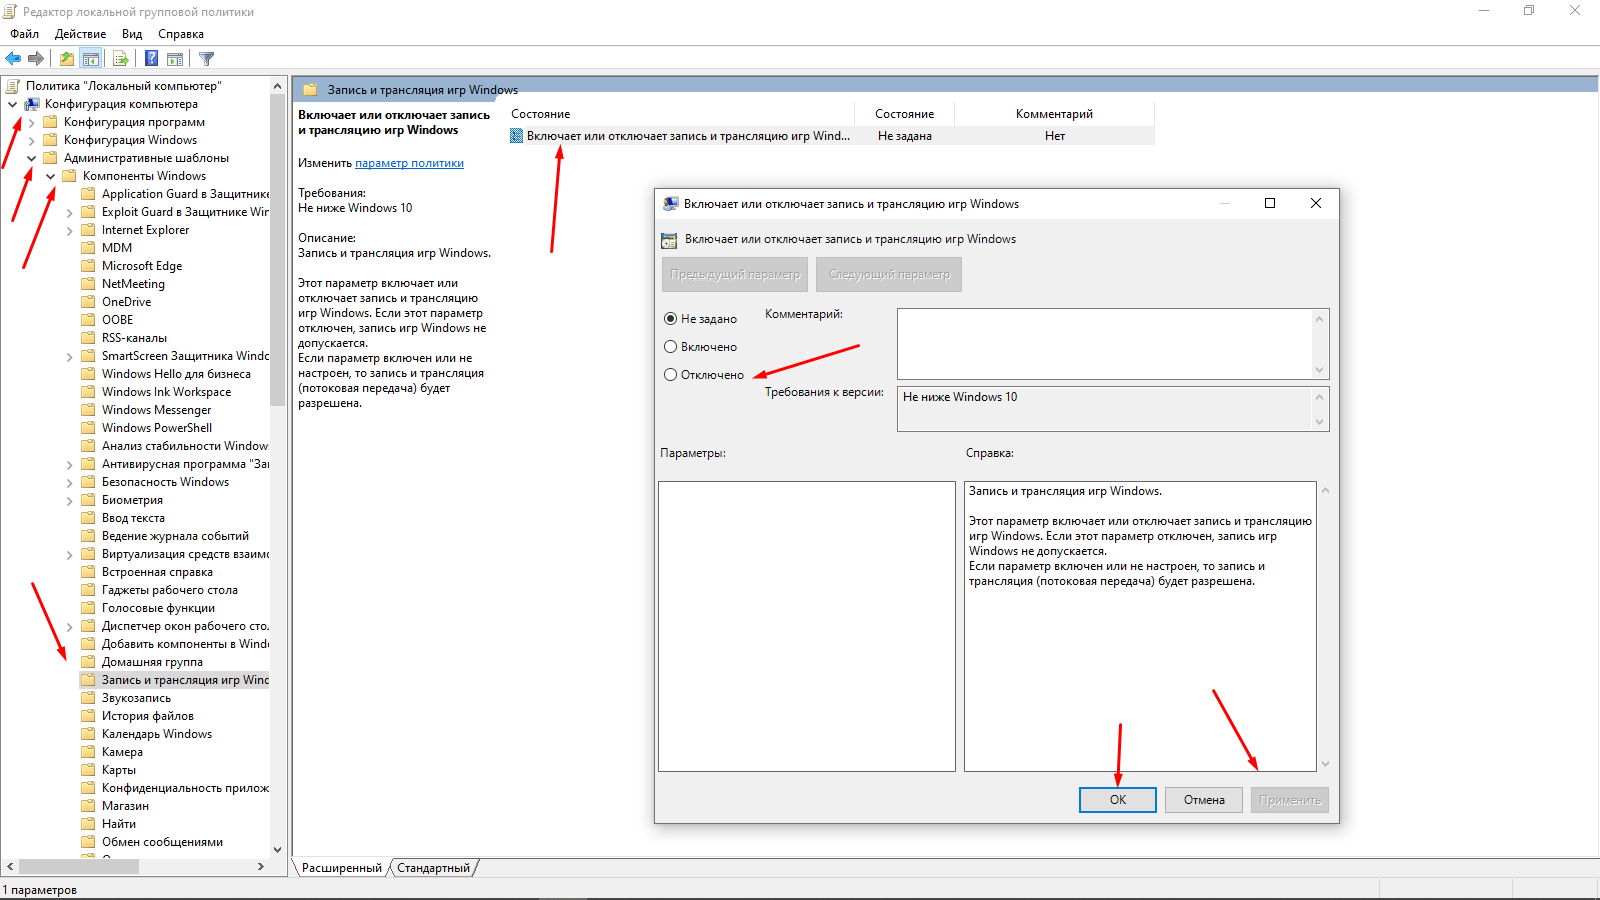The height and width of the screenshot is (900, 1600).
Task: Expand the Конфигурация Windows node
Action: pos(31,140)
